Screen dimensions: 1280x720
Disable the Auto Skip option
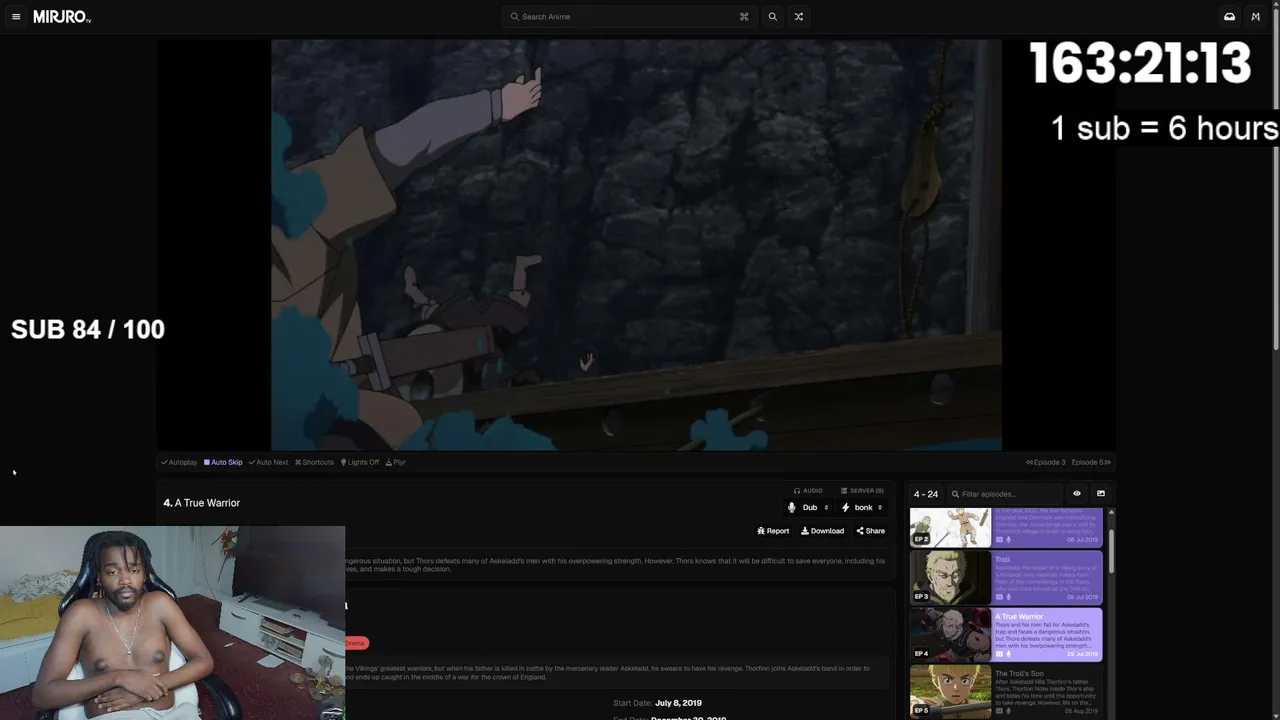[223, 462]
